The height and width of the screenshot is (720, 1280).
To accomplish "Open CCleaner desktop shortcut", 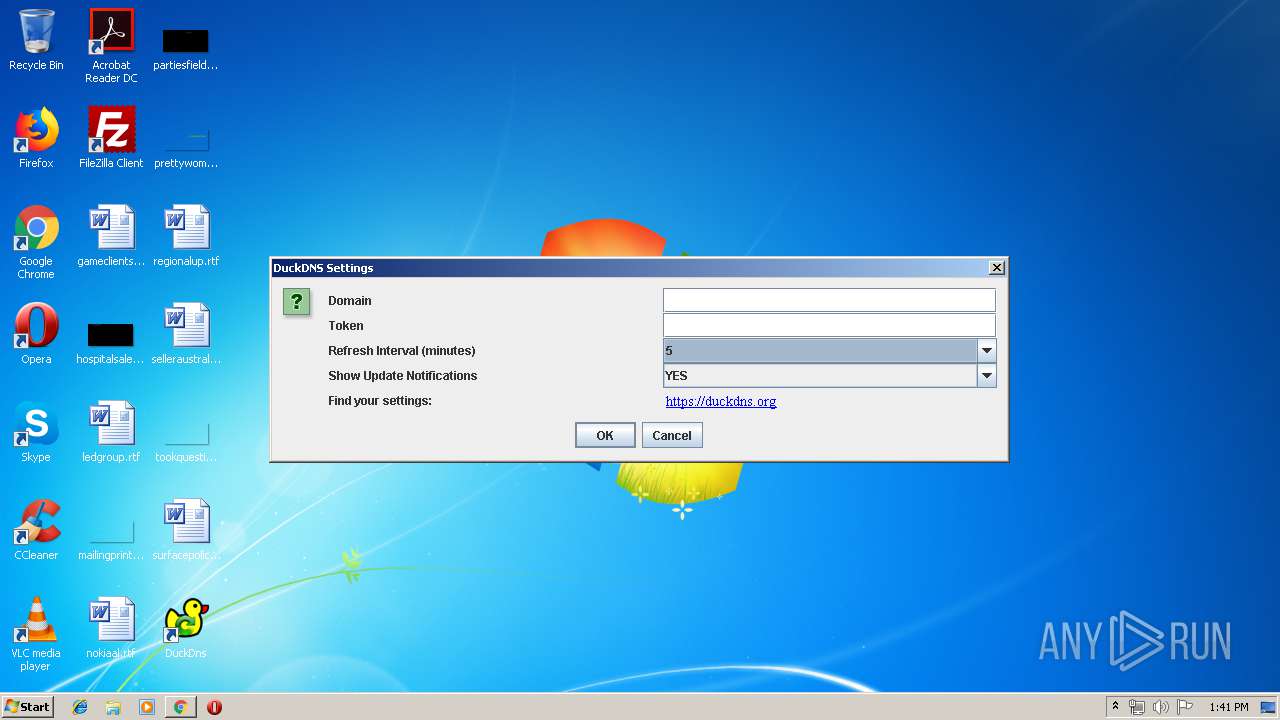I will [36, 530].
